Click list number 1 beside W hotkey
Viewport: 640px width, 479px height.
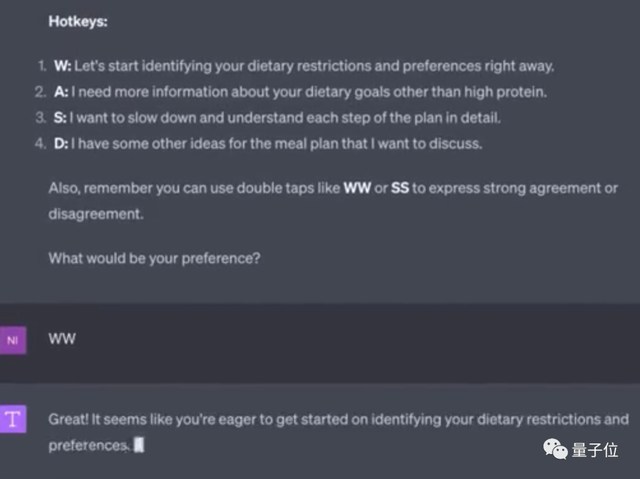tap(41, 66)
